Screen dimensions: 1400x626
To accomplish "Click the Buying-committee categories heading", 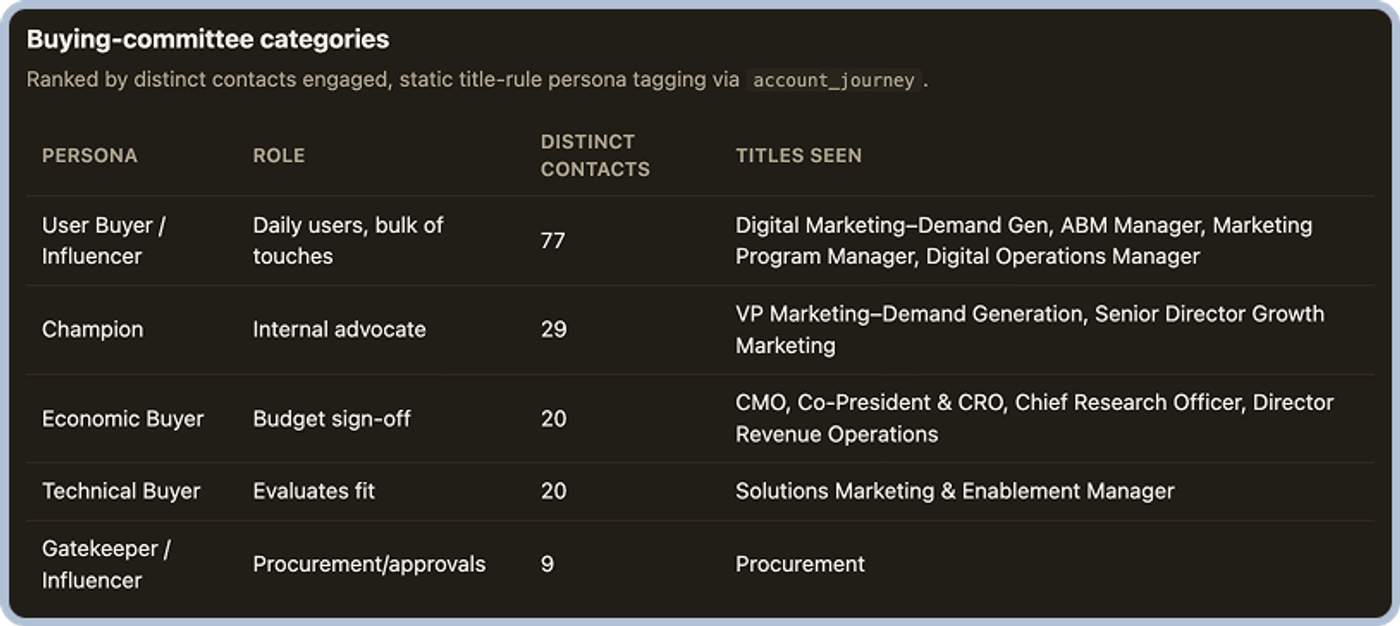I will point(208,39).
